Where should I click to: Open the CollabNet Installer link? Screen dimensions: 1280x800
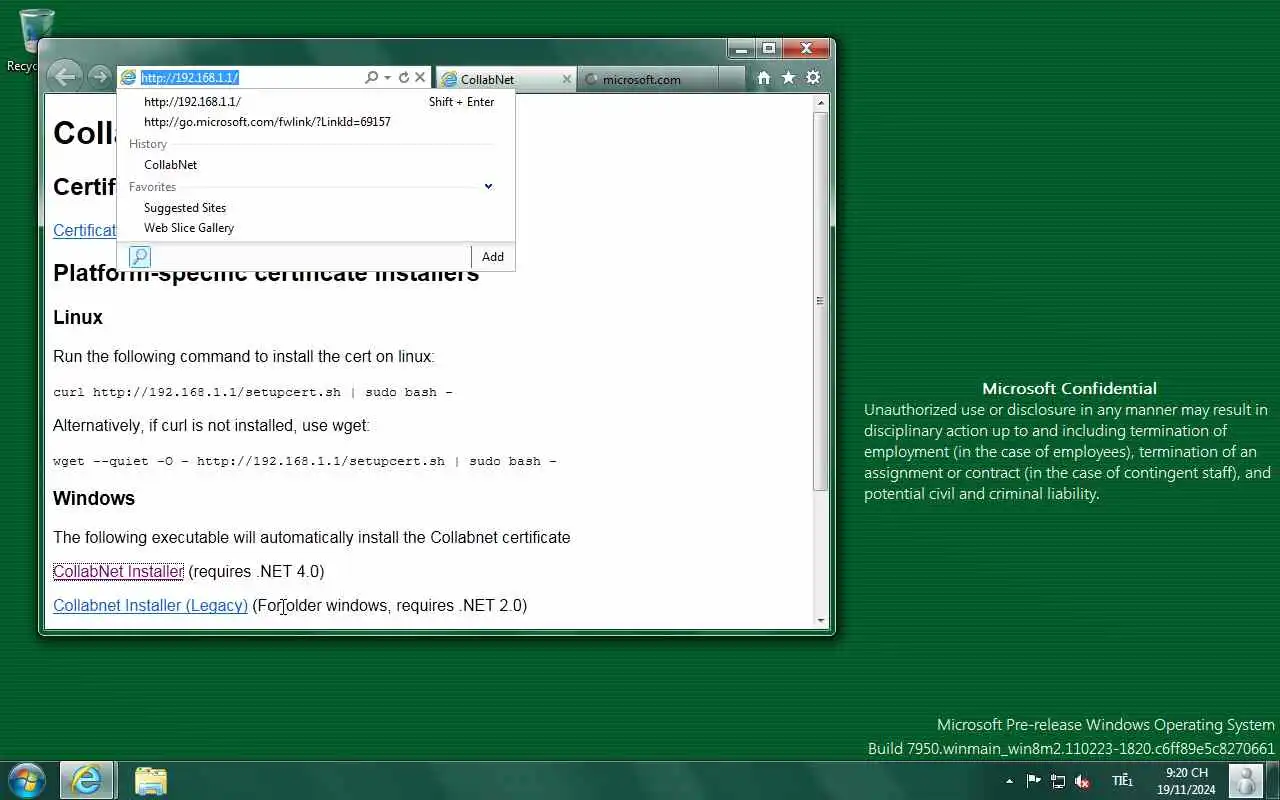coord(118,571)
